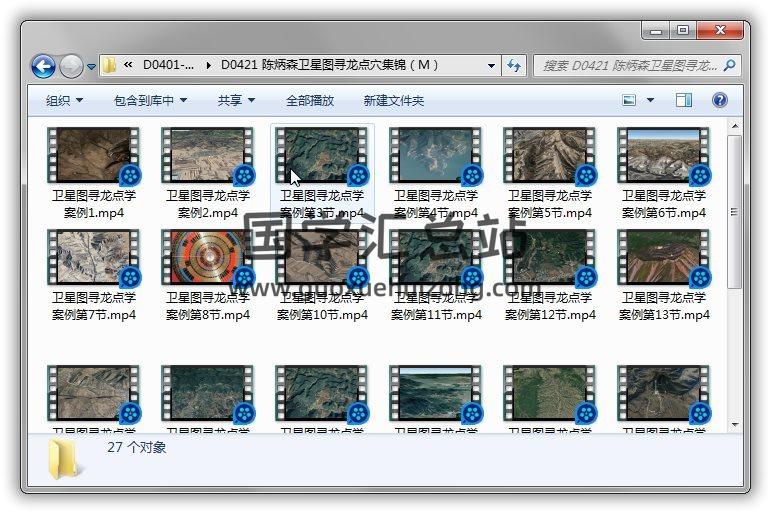Open the 共享 menu
Image resolution: width=771 pixels, height=514 pixels.
236,101
